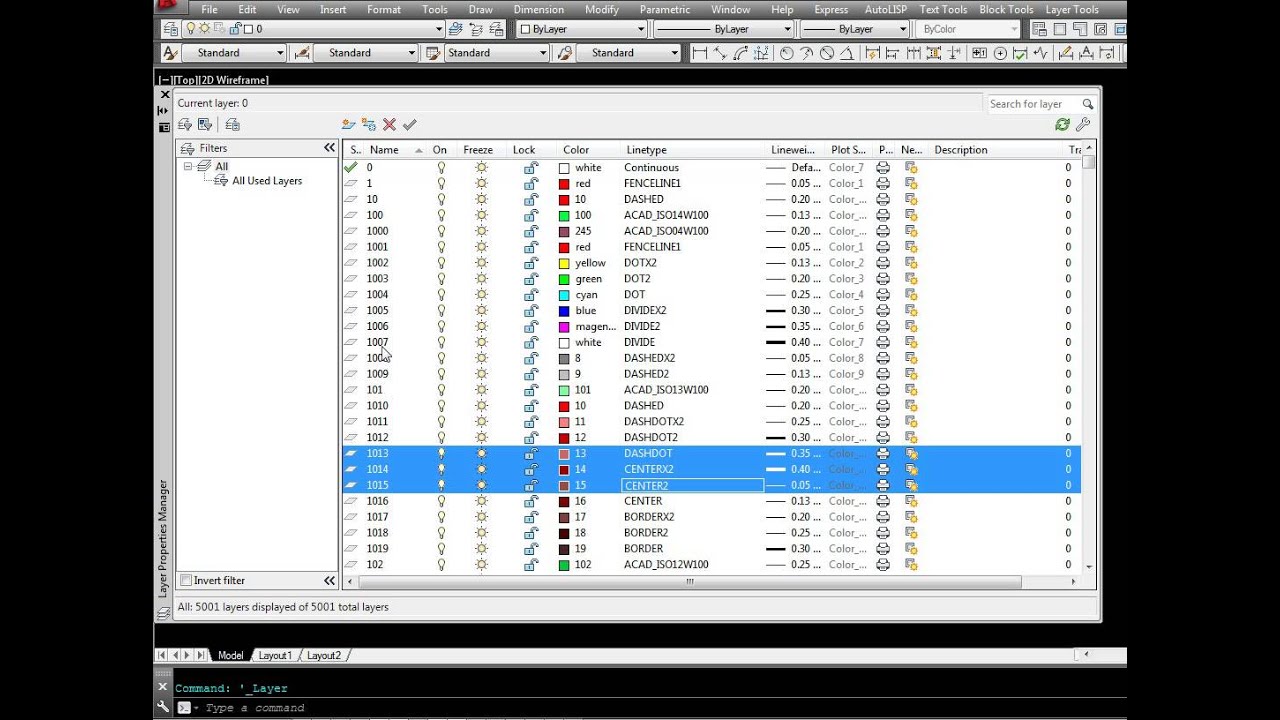
Task: Select the Arc Length dimension tool
Action: [x=741, y=53]
